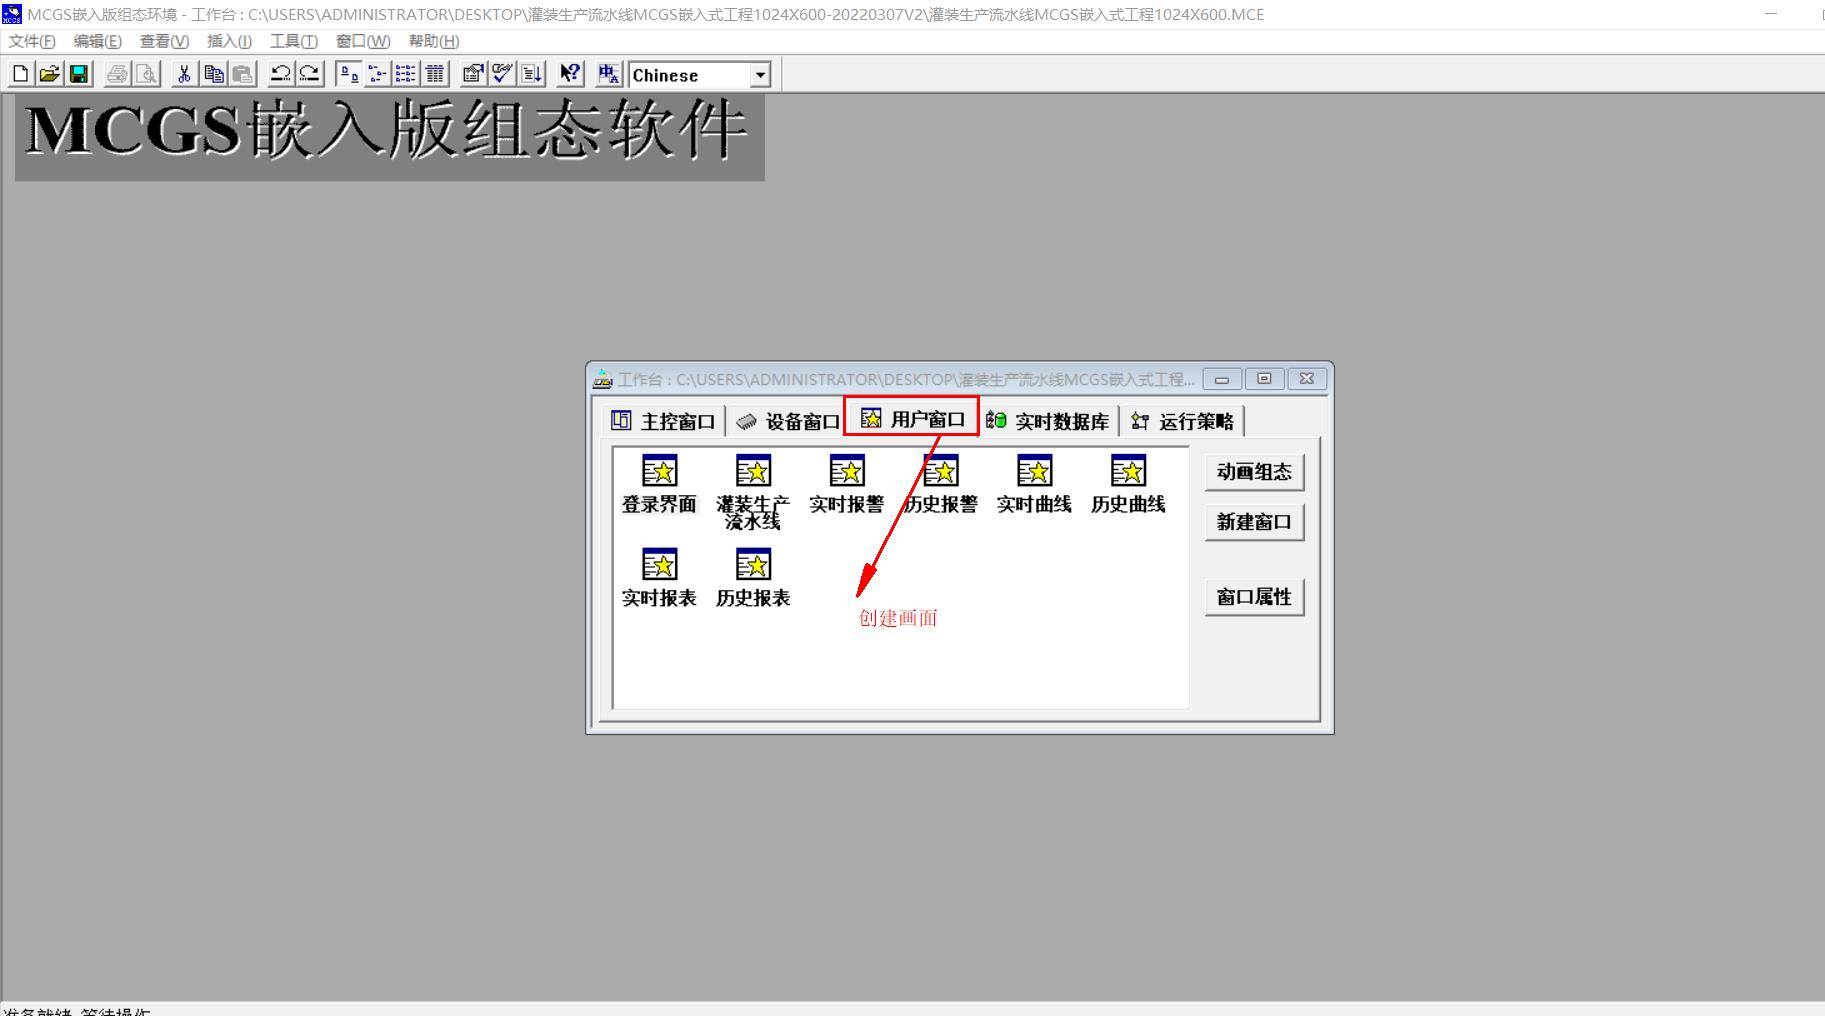
Task: Open the 查看(V) menu
Action: point(164,41)
